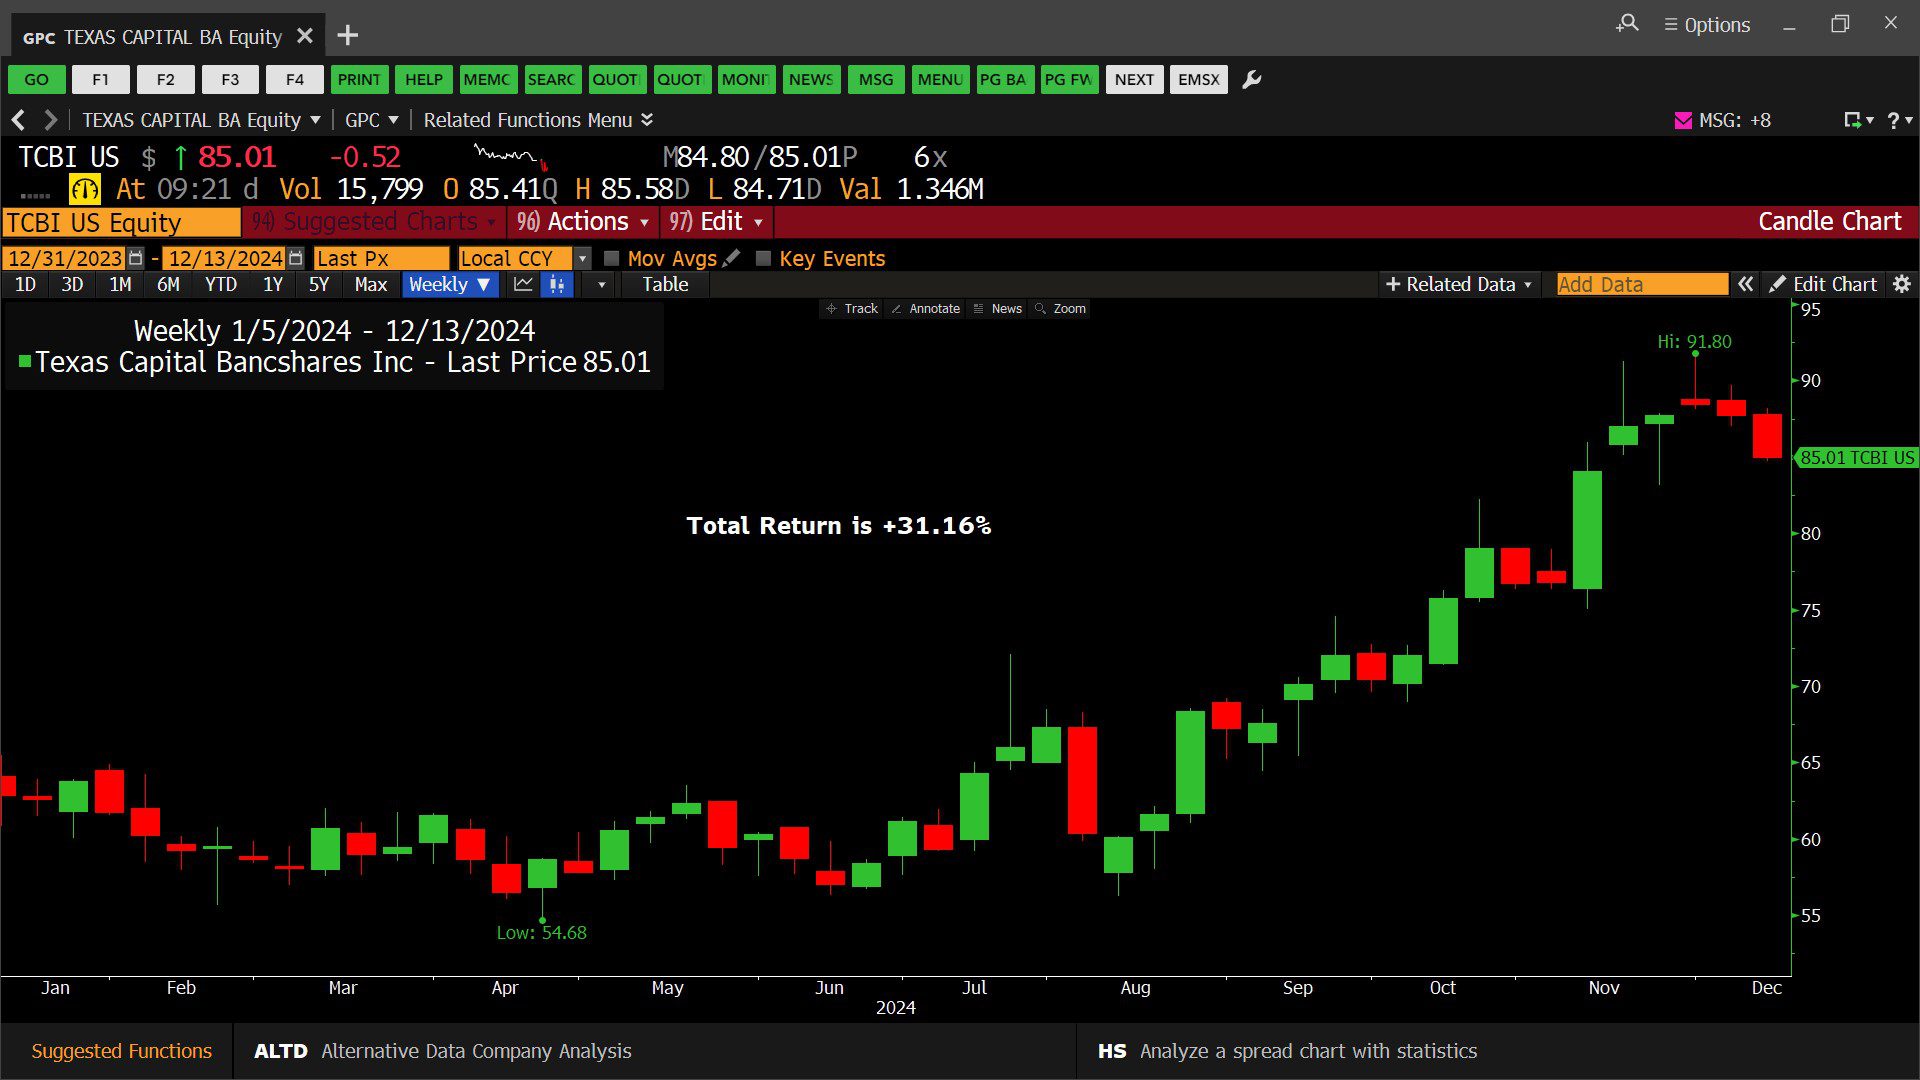Image resolution: width=1920 pixels, height=1080 pixels.
Task: Click the green GO button
Action: pos(36,80)
